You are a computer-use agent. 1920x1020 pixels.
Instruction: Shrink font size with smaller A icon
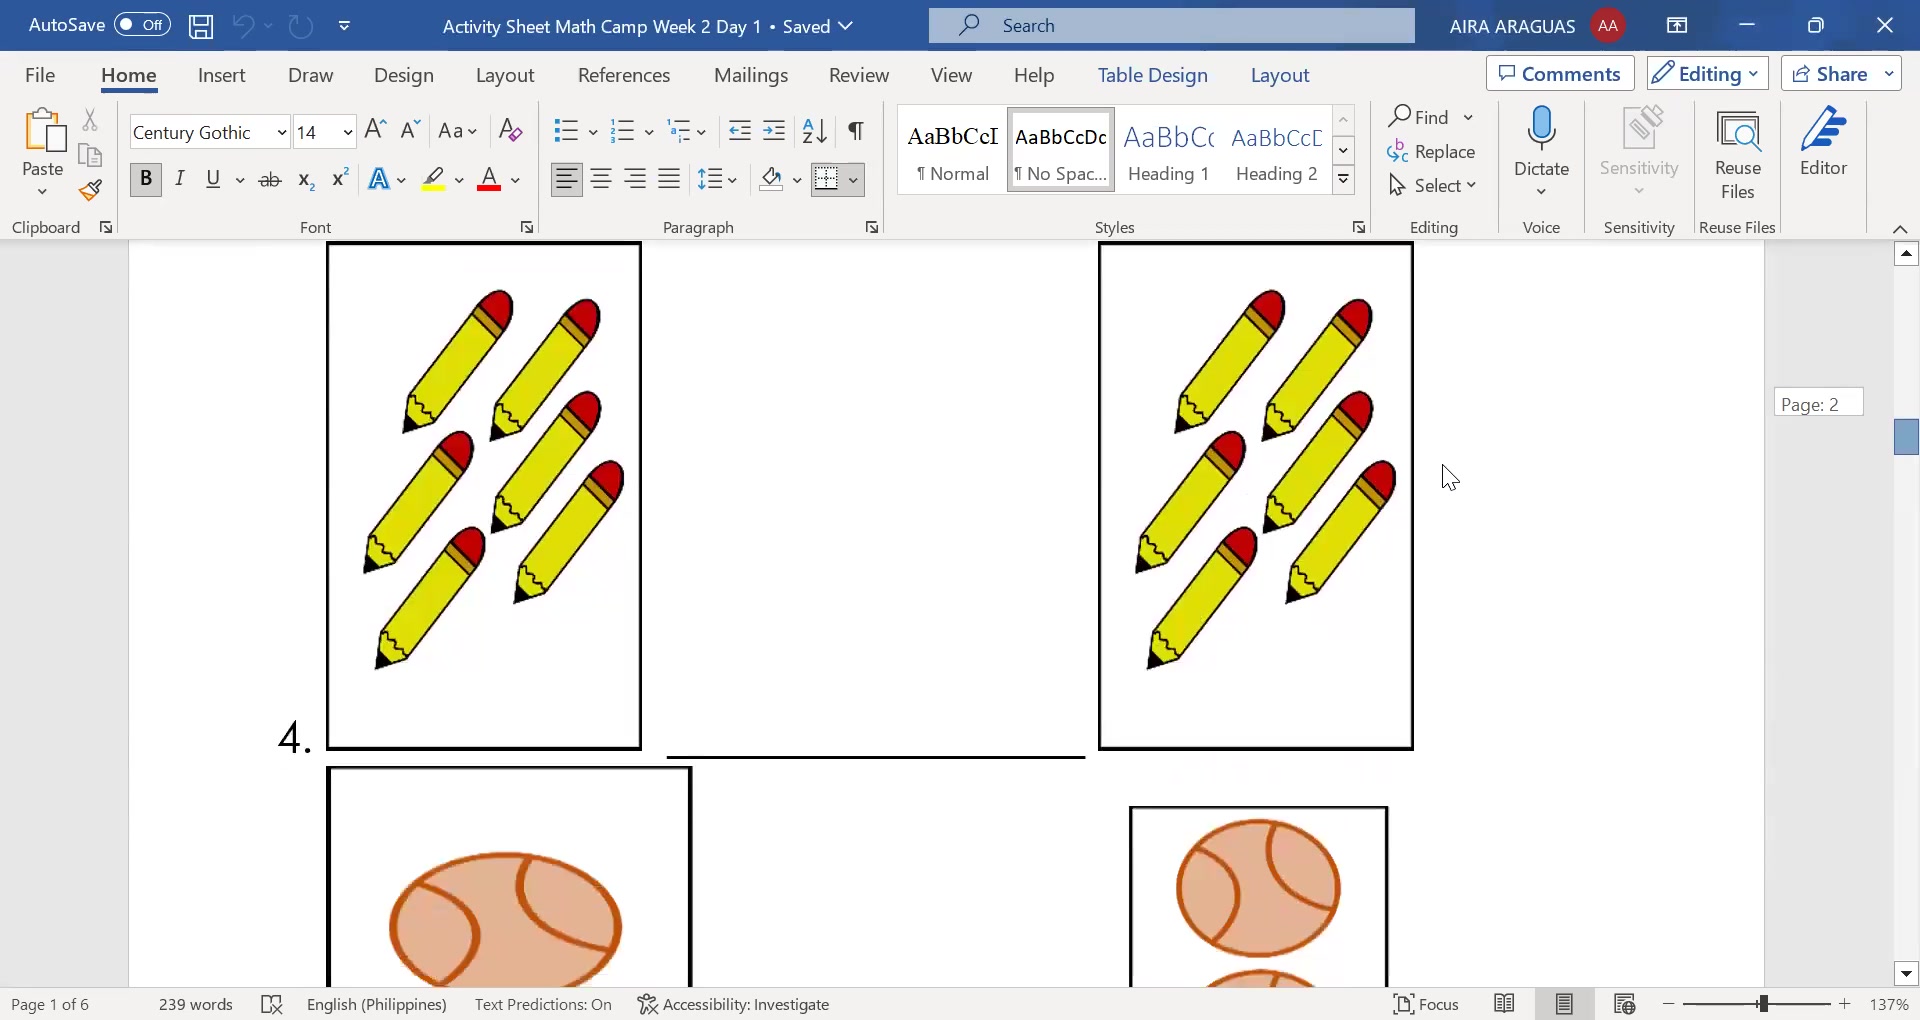pos(409,130)
